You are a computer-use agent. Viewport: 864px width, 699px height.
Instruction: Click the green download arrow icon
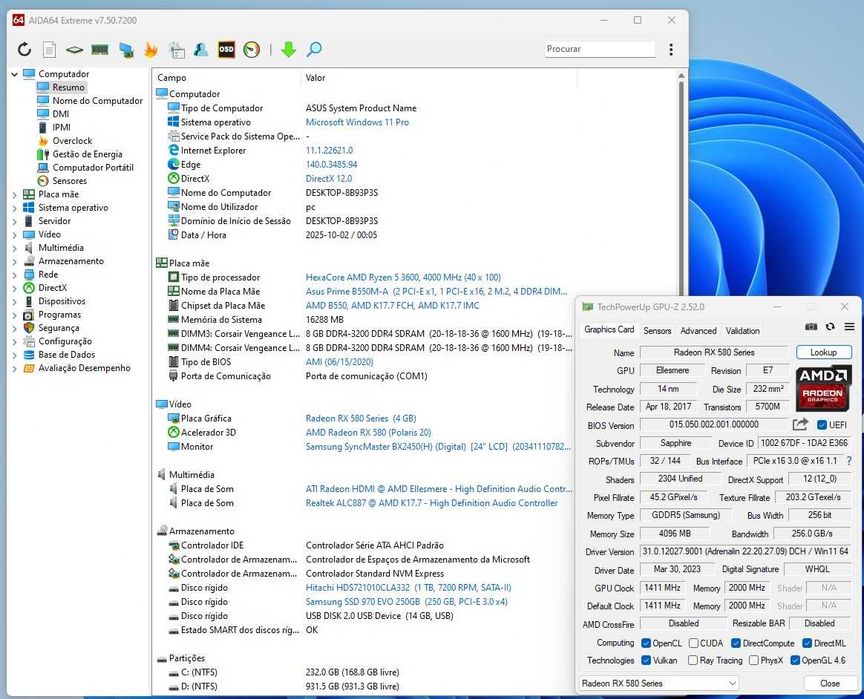coord(288,49)
